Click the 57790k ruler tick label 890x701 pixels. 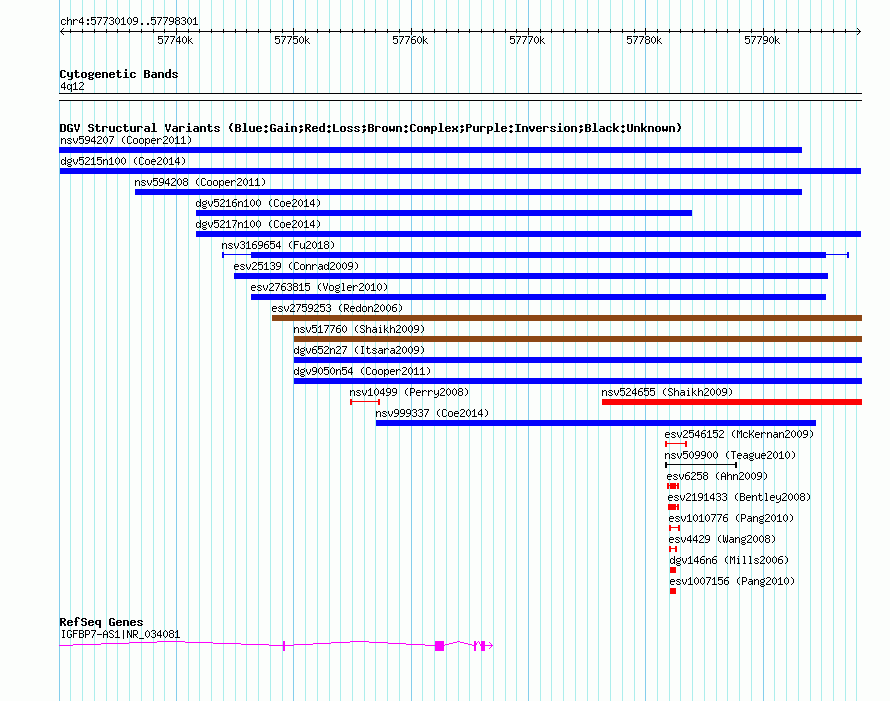click(762, 40)
